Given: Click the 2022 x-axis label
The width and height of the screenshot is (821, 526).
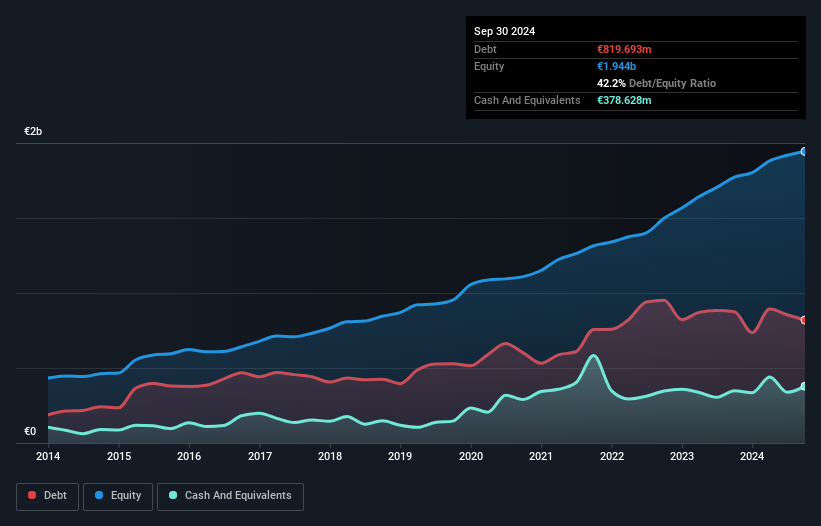Looking at the screenshot, I should point(612,456).
